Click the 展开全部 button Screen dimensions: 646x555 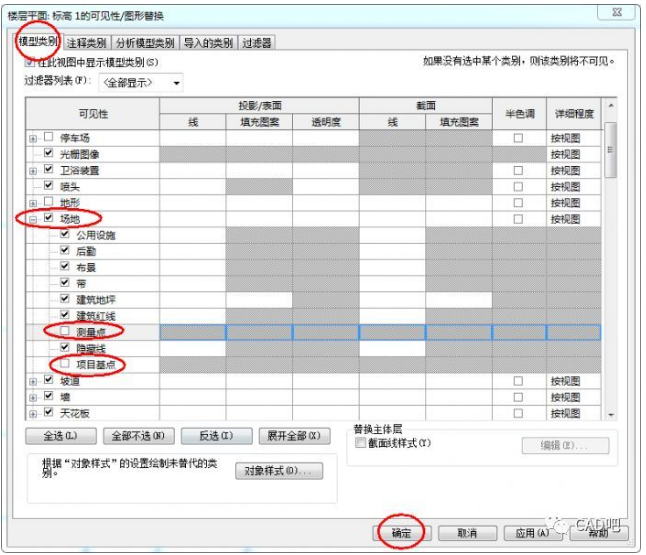click(x=295, y=436)
